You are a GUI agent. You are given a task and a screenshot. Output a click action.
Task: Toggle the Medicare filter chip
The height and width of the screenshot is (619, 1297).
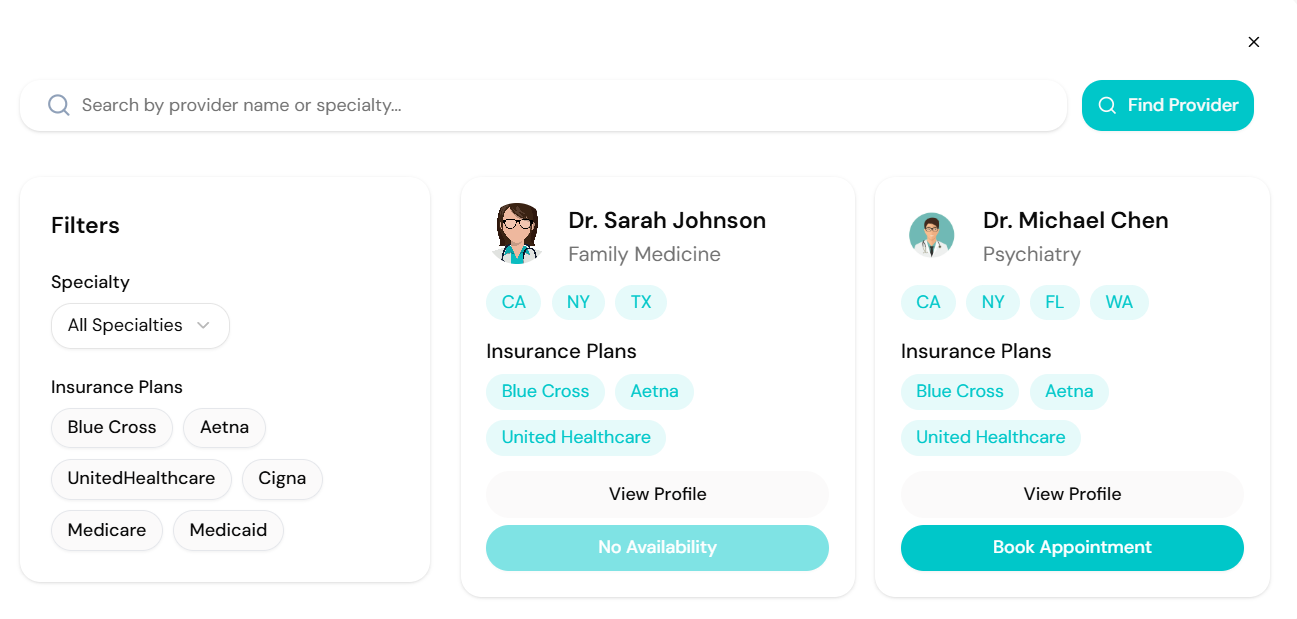pyautogui.click(x=106, y=530)
